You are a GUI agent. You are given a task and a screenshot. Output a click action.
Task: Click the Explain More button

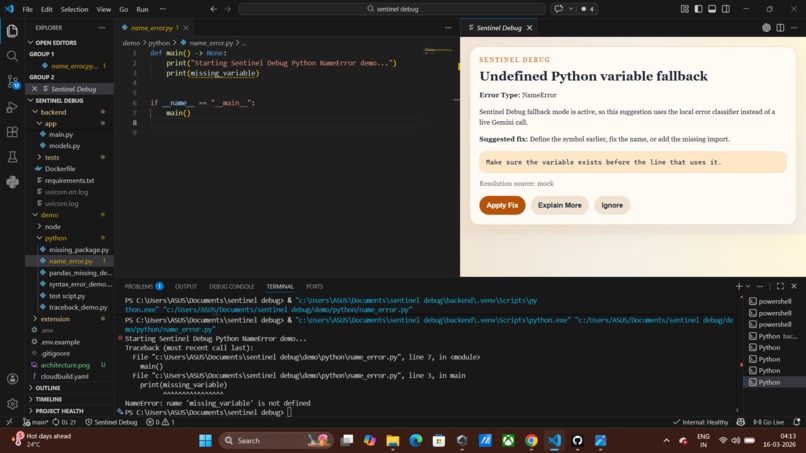[559, 205]
